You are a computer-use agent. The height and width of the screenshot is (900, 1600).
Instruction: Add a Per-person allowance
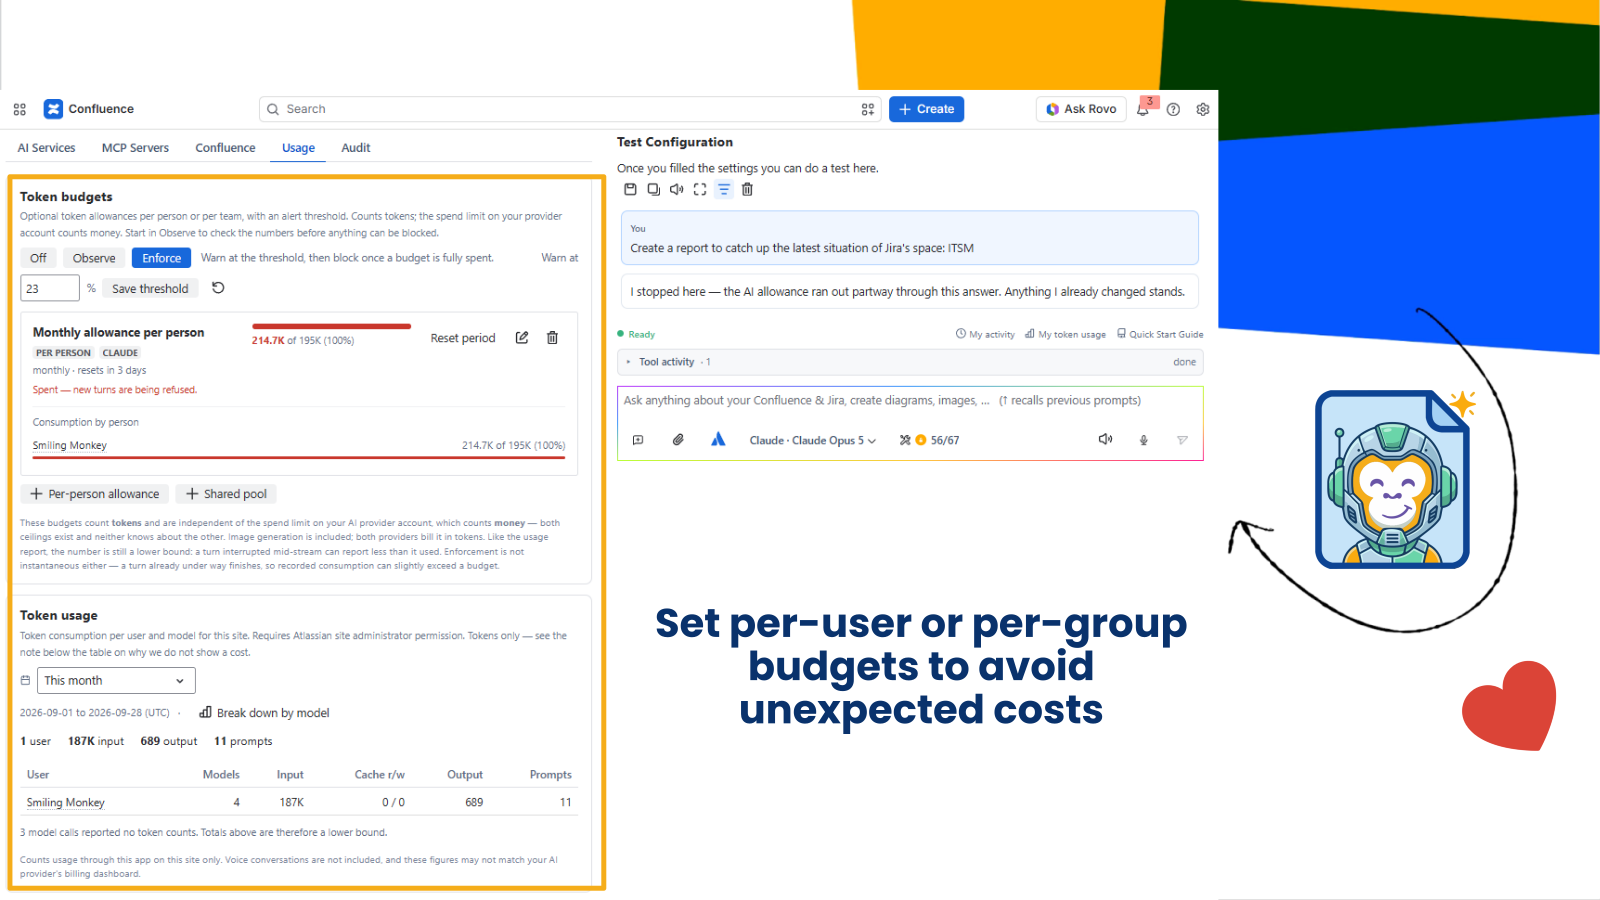pyautogui.click(x=95, y=494)
